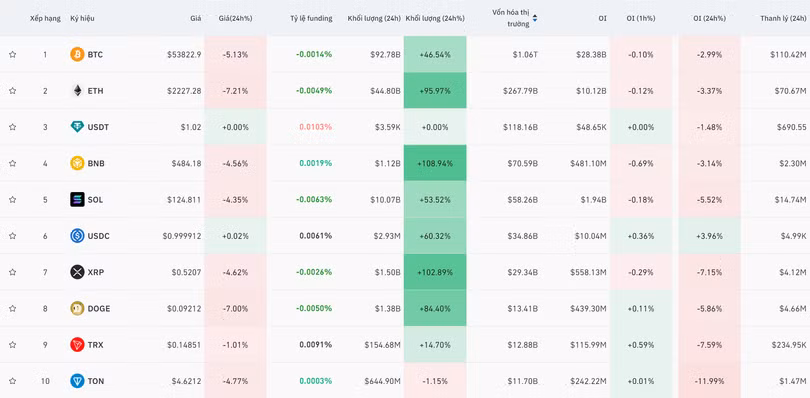This screenshot has height=398, width=810.
Task: Click the Dogecoin DOGE icon
Action: (77, 309)
